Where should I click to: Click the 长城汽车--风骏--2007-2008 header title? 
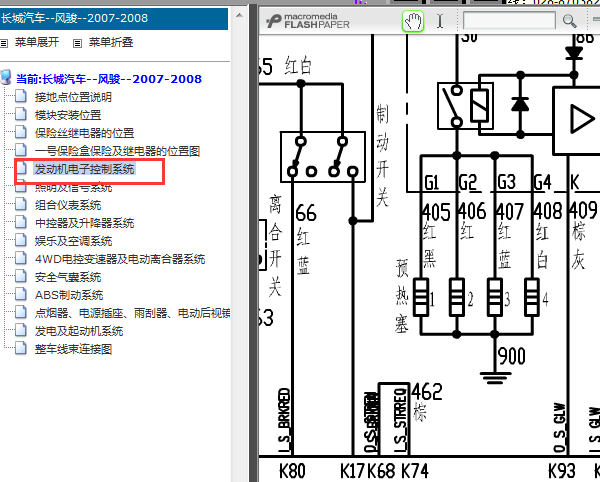point(75,18)
